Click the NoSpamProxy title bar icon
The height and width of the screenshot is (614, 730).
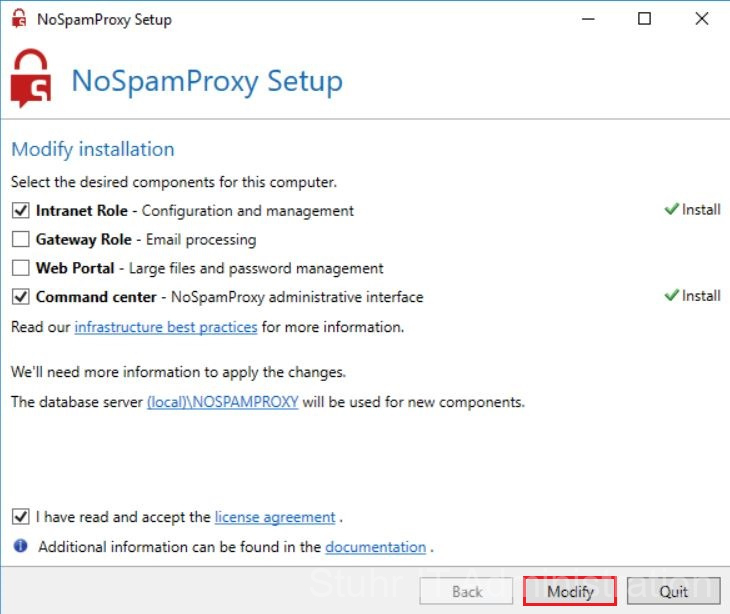coord(19,19)
